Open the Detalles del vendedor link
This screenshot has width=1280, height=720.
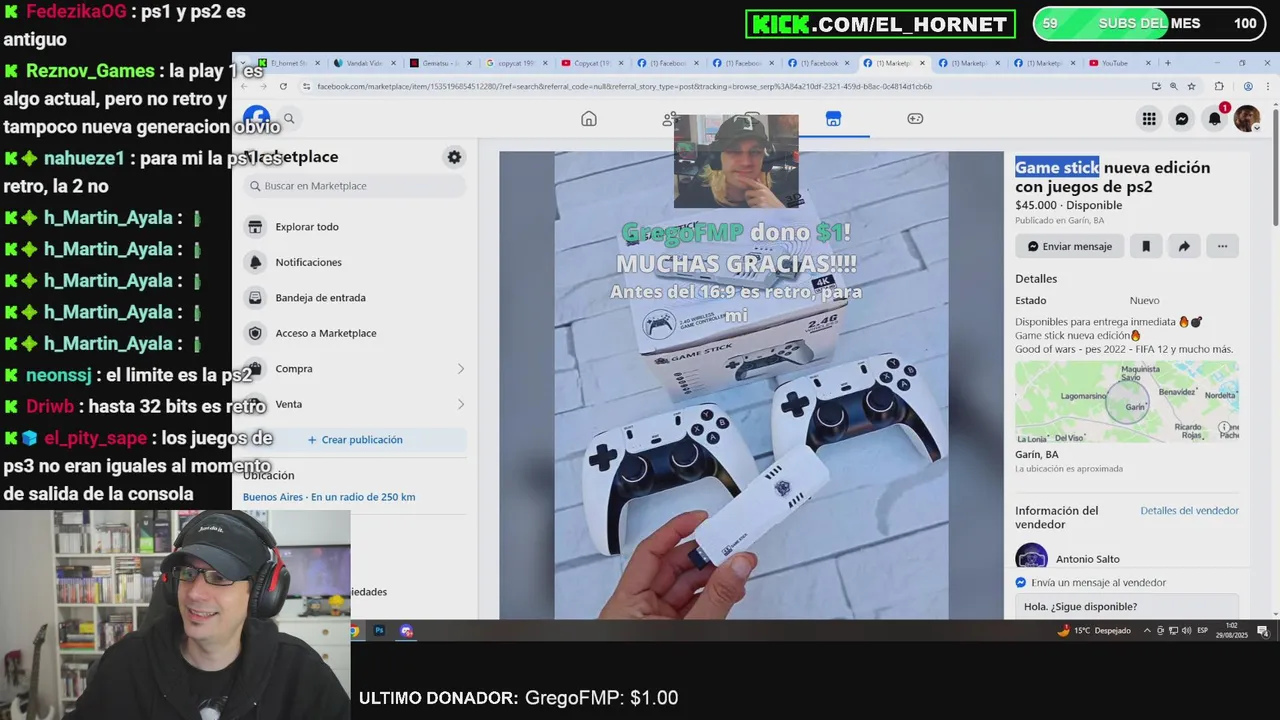coord(1189,511)
